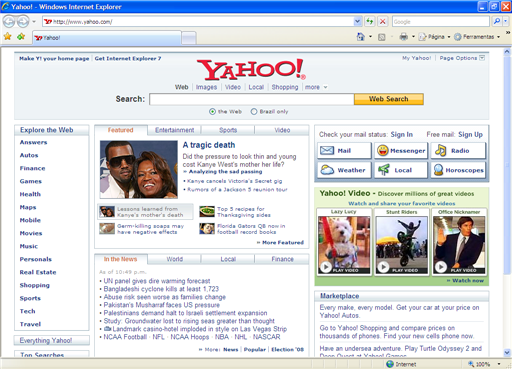The width and height of the screenshot is (512, 369).
Task: Open Horoscopes crystal ball button
Action: click(458, 170)
